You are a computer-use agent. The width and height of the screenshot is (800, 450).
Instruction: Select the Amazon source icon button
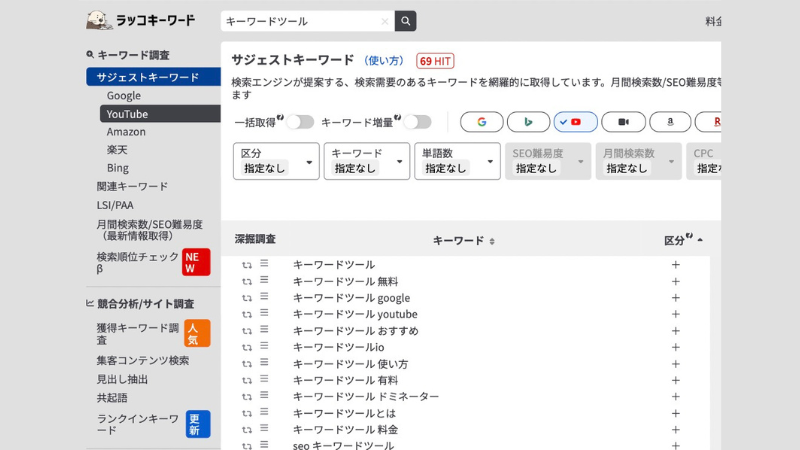pyautogui.click(x=670, y=122)
